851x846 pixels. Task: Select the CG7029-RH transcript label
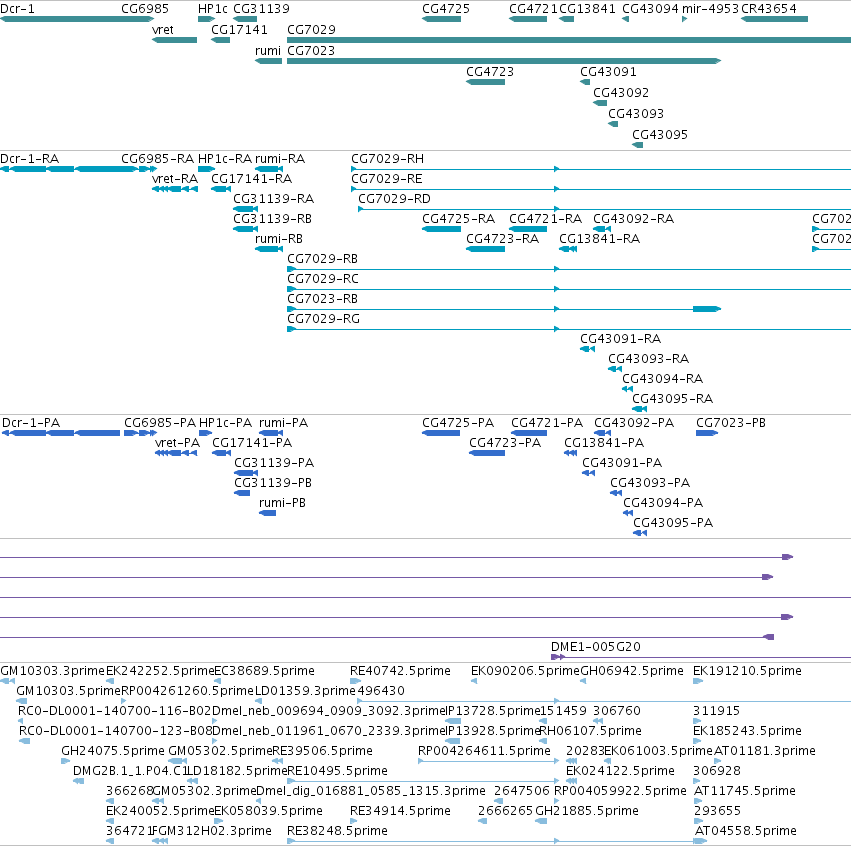click(x=388, y=159)
